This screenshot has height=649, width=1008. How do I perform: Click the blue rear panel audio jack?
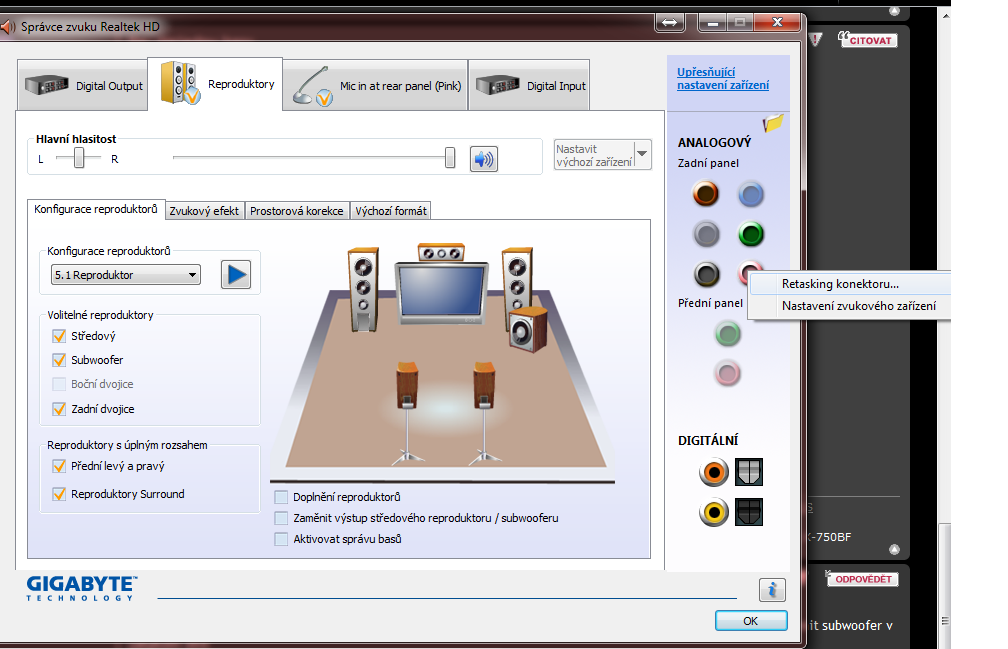pos(750,194)
